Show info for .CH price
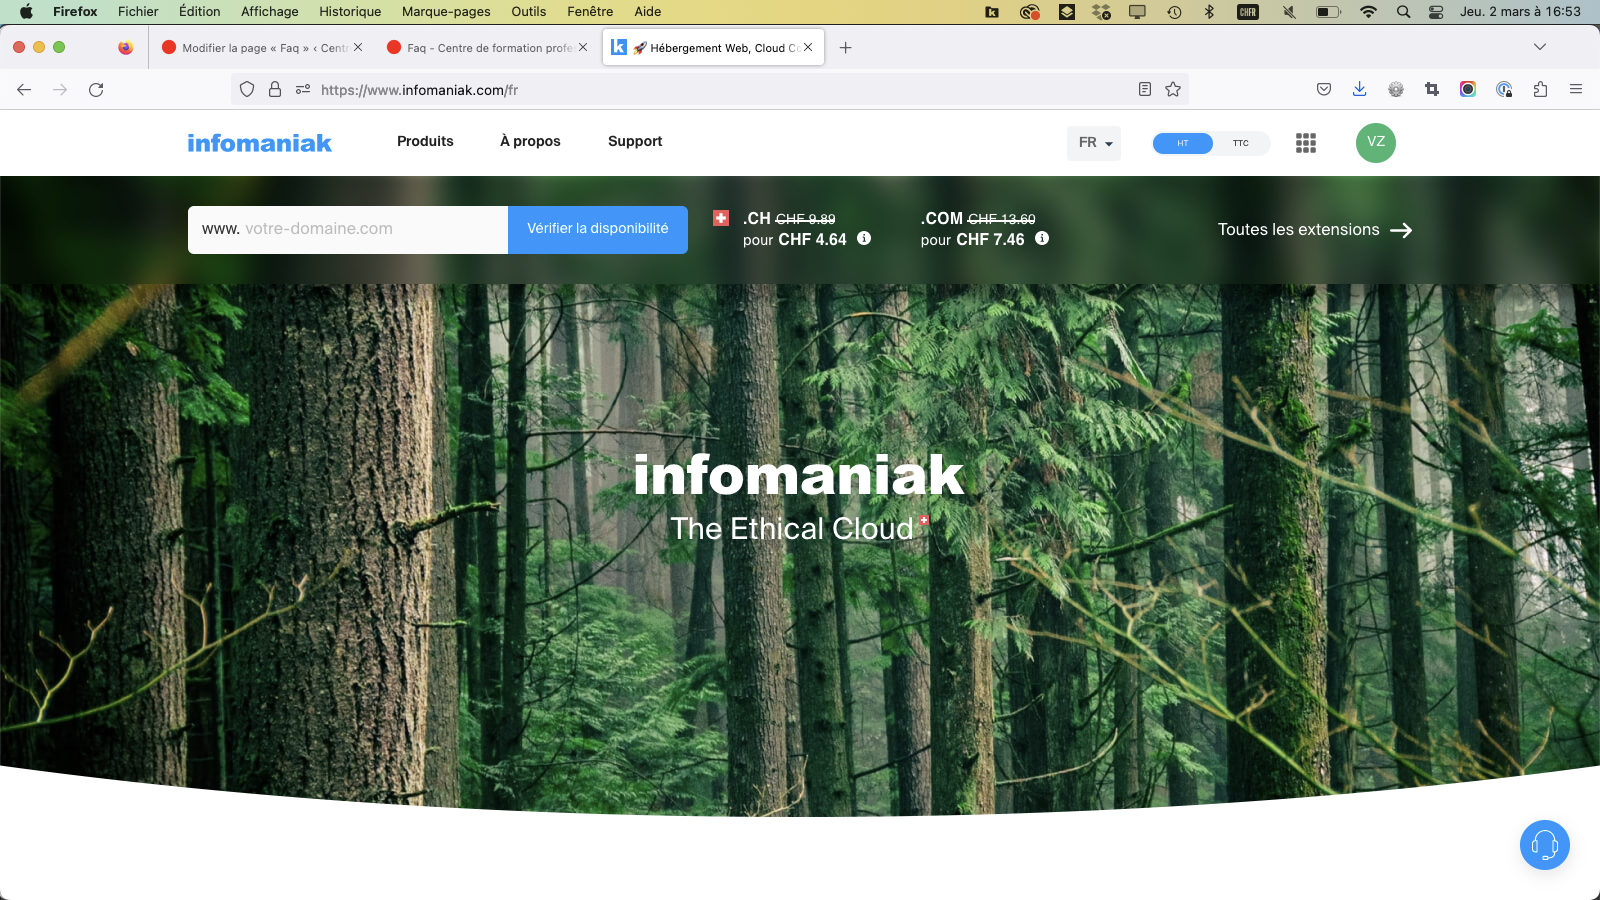The width and height of the screenshot is (1600, 900). (x=864, y=238)
